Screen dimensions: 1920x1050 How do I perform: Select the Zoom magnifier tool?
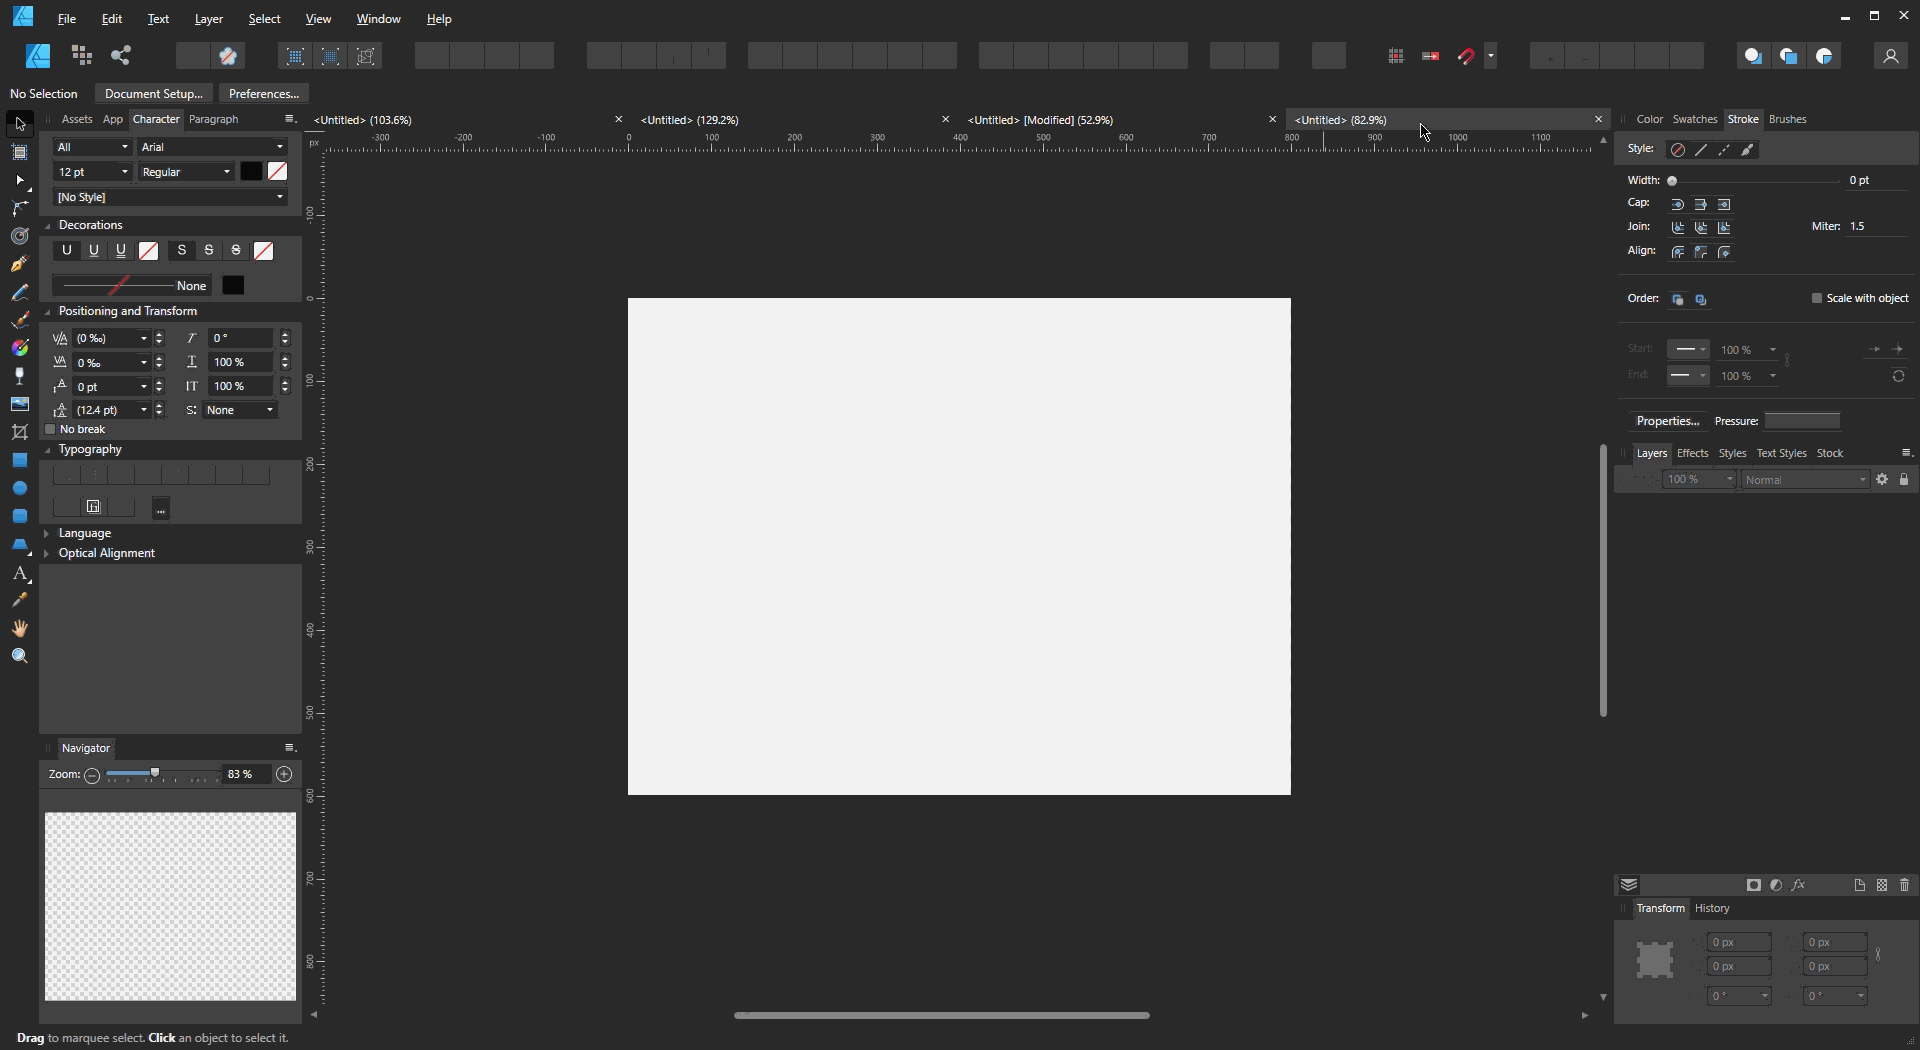click(20, 657)
